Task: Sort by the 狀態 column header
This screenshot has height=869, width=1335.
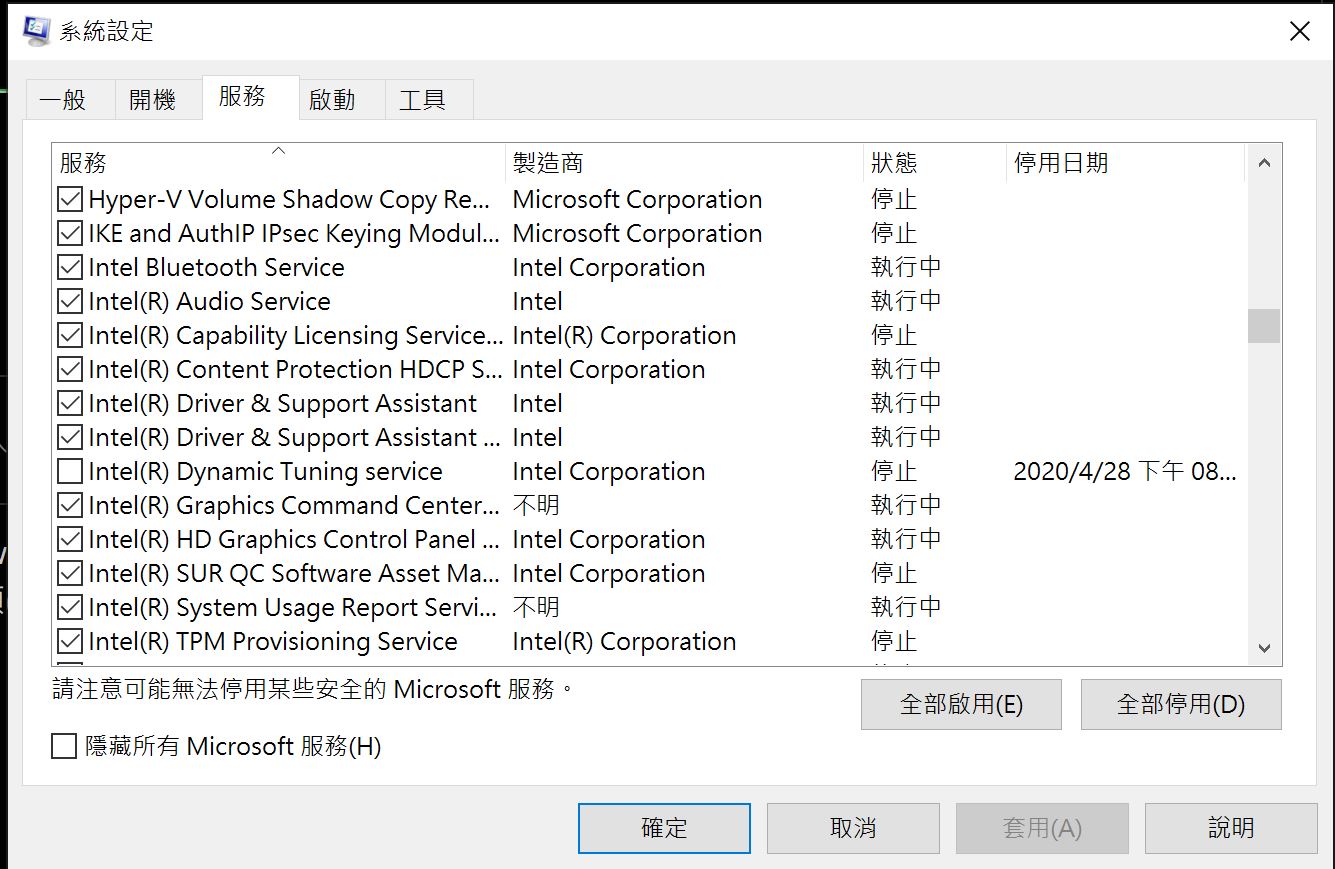Action: (935, 163)
